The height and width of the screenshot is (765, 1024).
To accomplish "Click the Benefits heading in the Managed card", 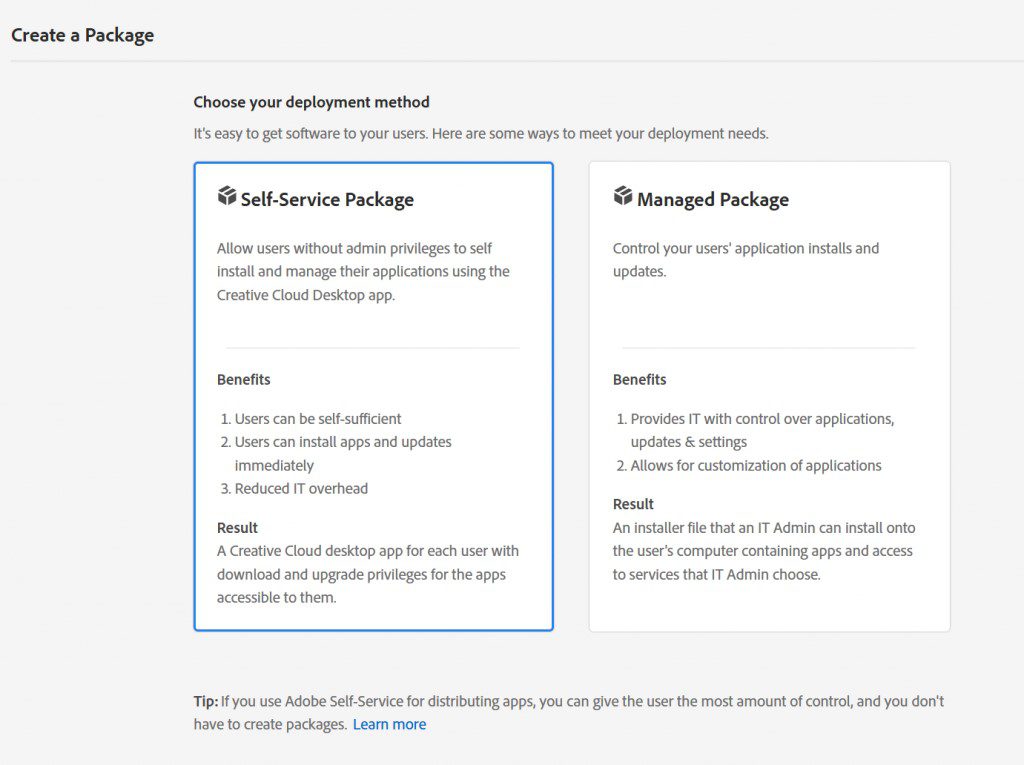I will coord(640,379).
